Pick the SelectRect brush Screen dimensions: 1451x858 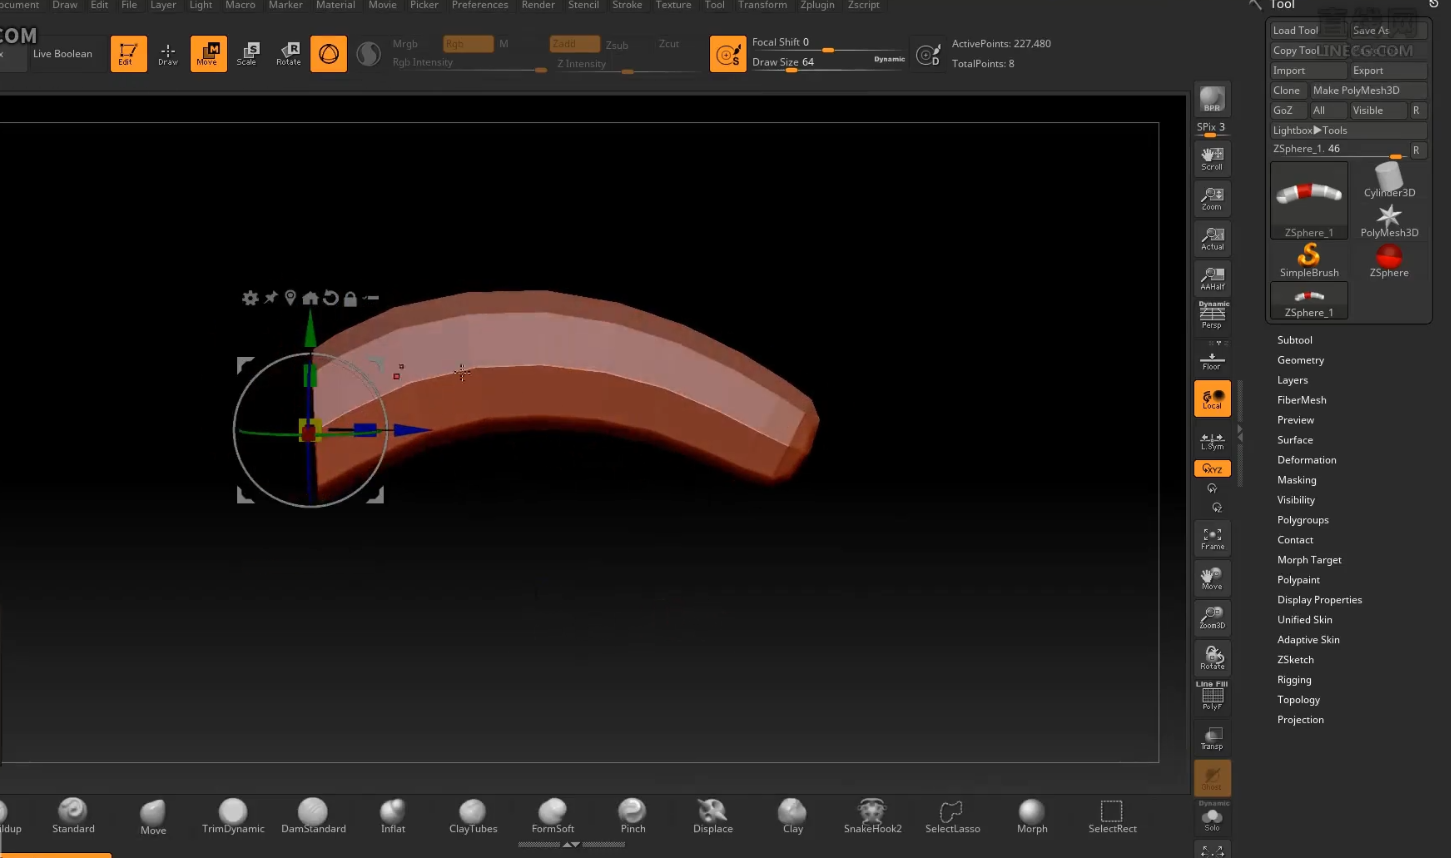pyautogui.click(x=1112, y=815)
